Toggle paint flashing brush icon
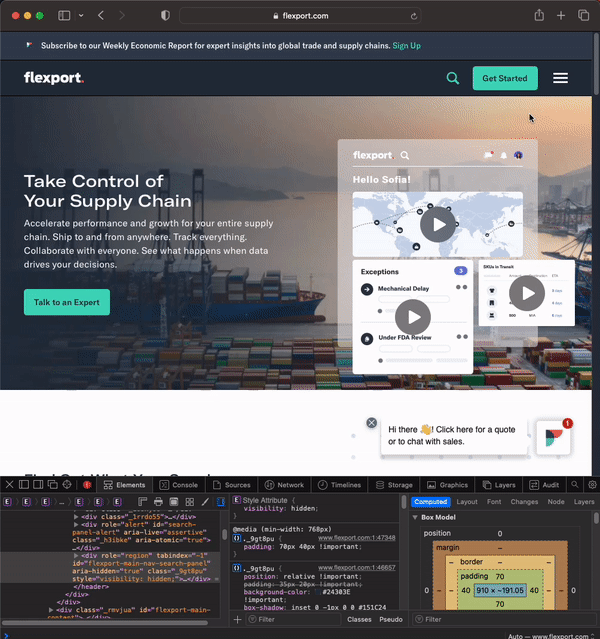 [205, 502]
